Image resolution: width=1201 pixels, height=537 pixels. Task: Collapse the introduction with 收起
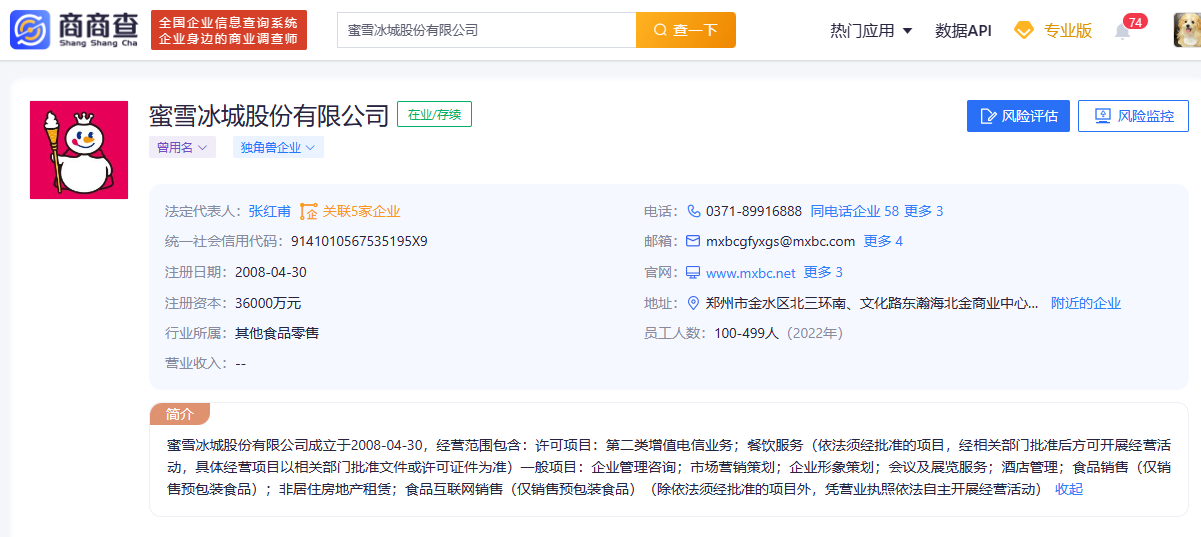pos(1069,489)
